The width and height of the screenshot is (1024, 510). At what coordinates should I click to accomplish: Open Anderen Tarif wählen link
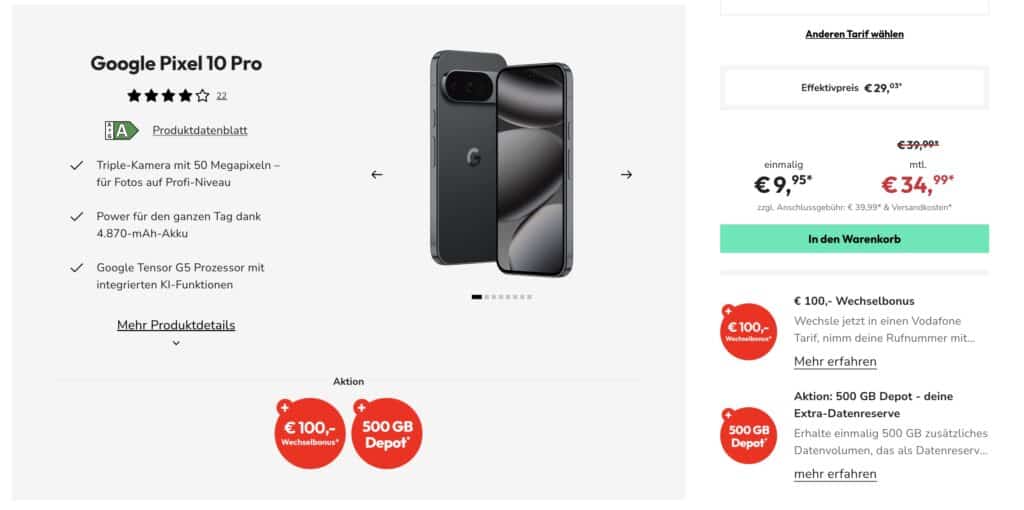click(x=854, y=34)
